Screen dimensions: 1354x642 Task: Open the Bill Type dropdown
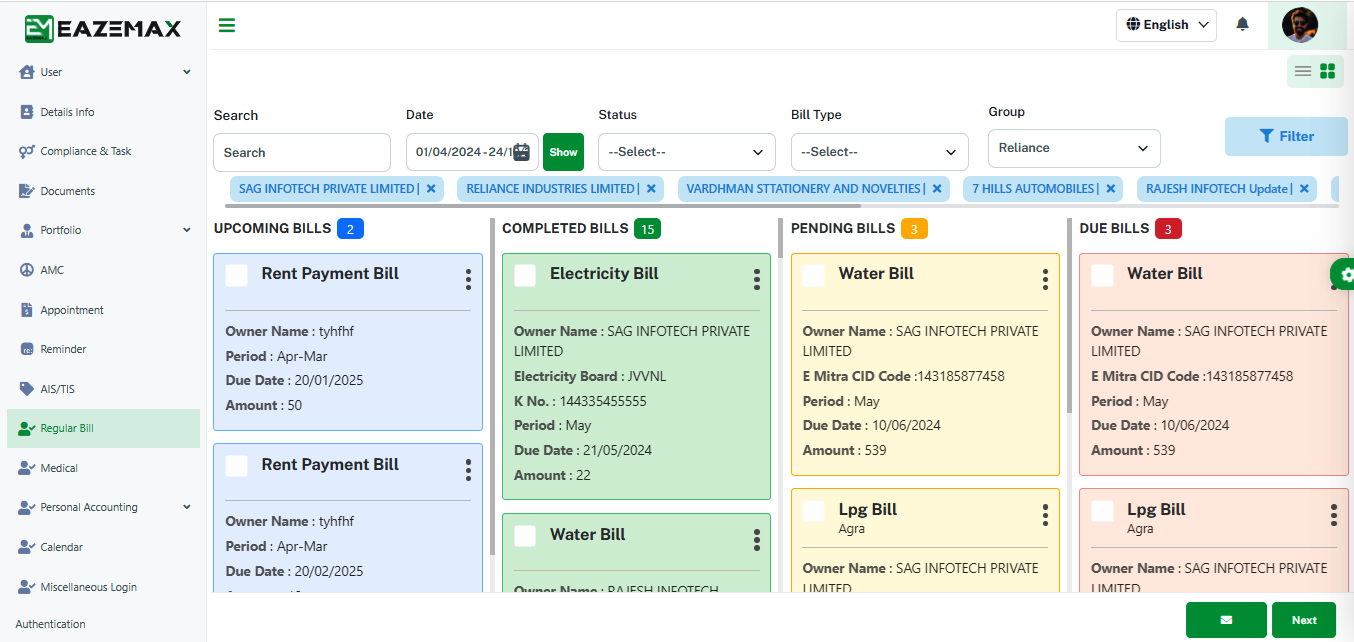coord(880,152)
